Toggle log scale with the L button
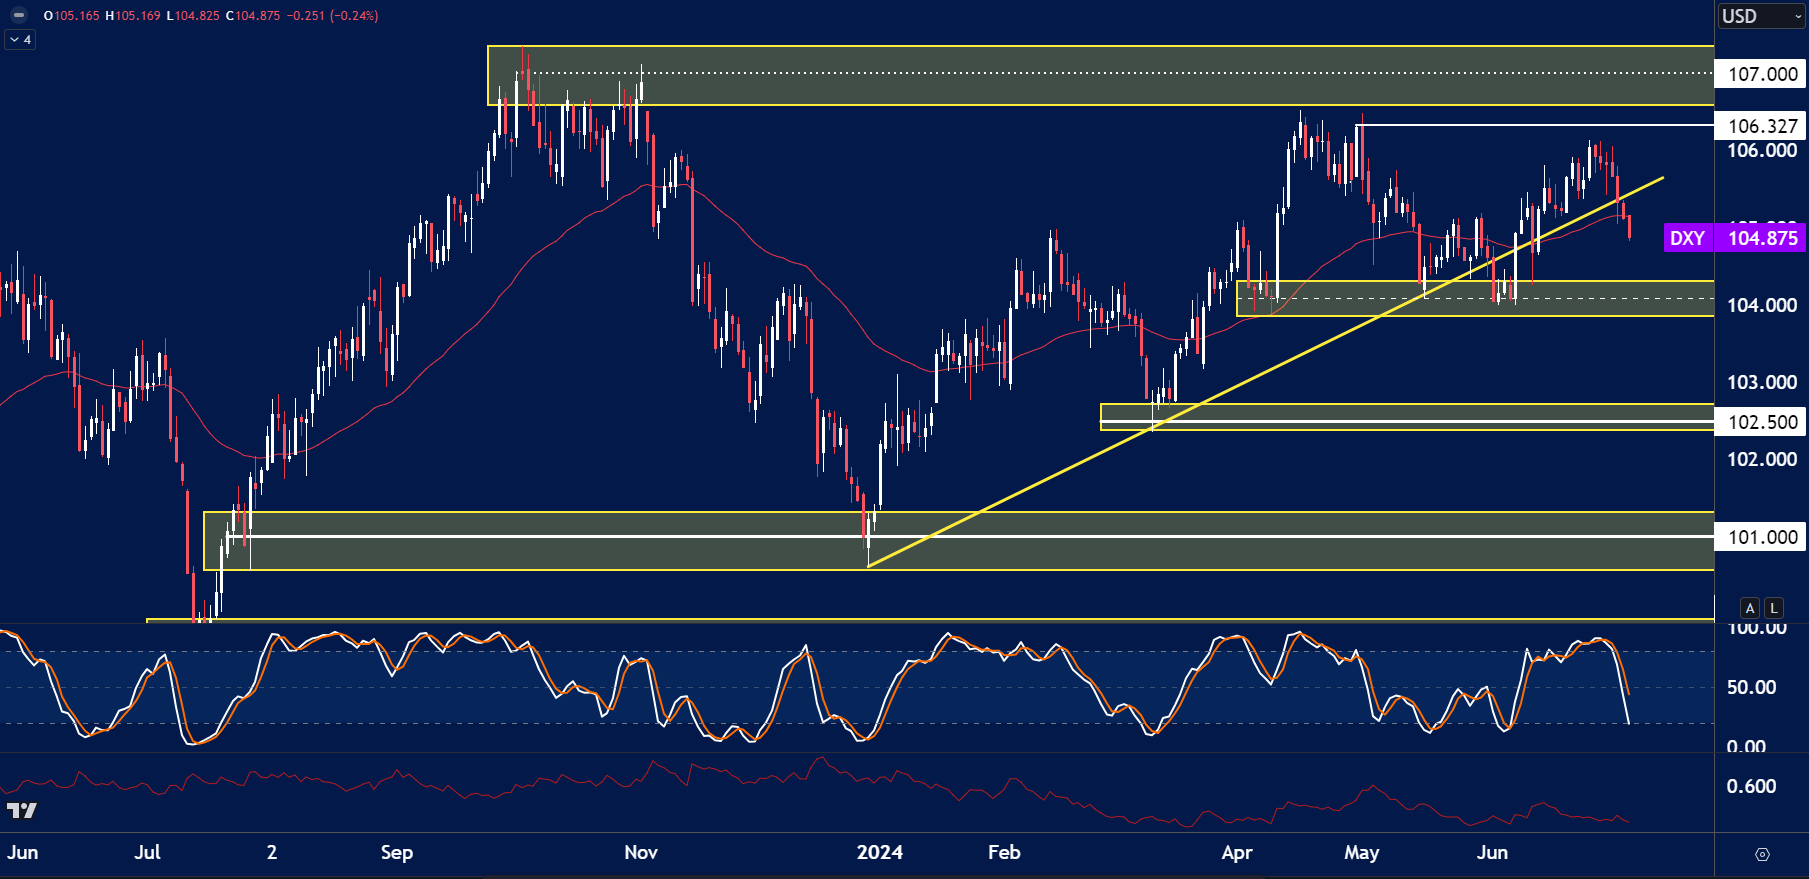 [x=1773, y=607]
